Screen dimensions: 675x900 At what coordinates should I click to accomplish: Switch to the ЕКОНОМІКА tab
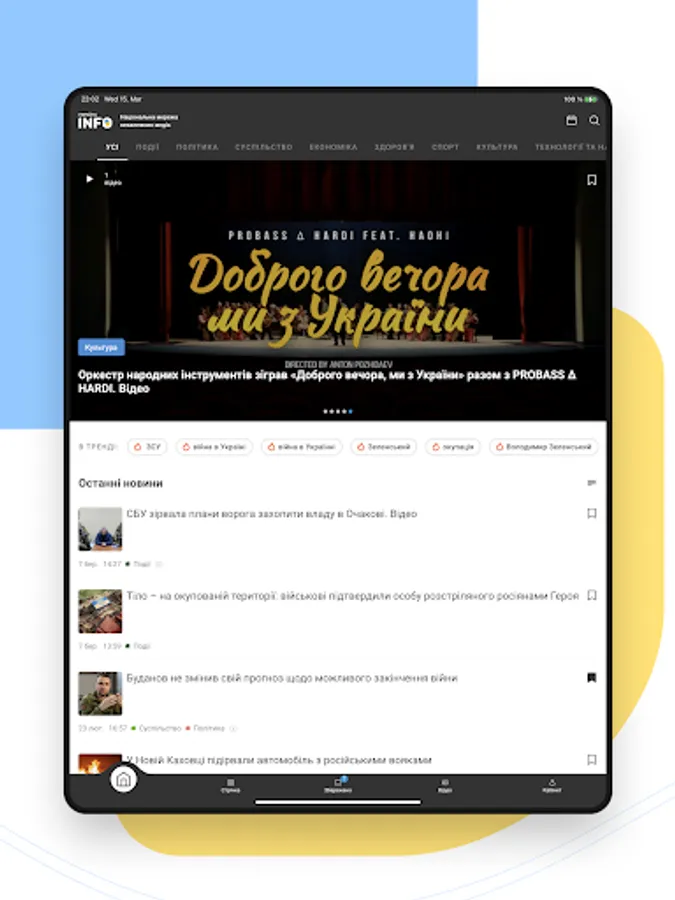point(333,147)
